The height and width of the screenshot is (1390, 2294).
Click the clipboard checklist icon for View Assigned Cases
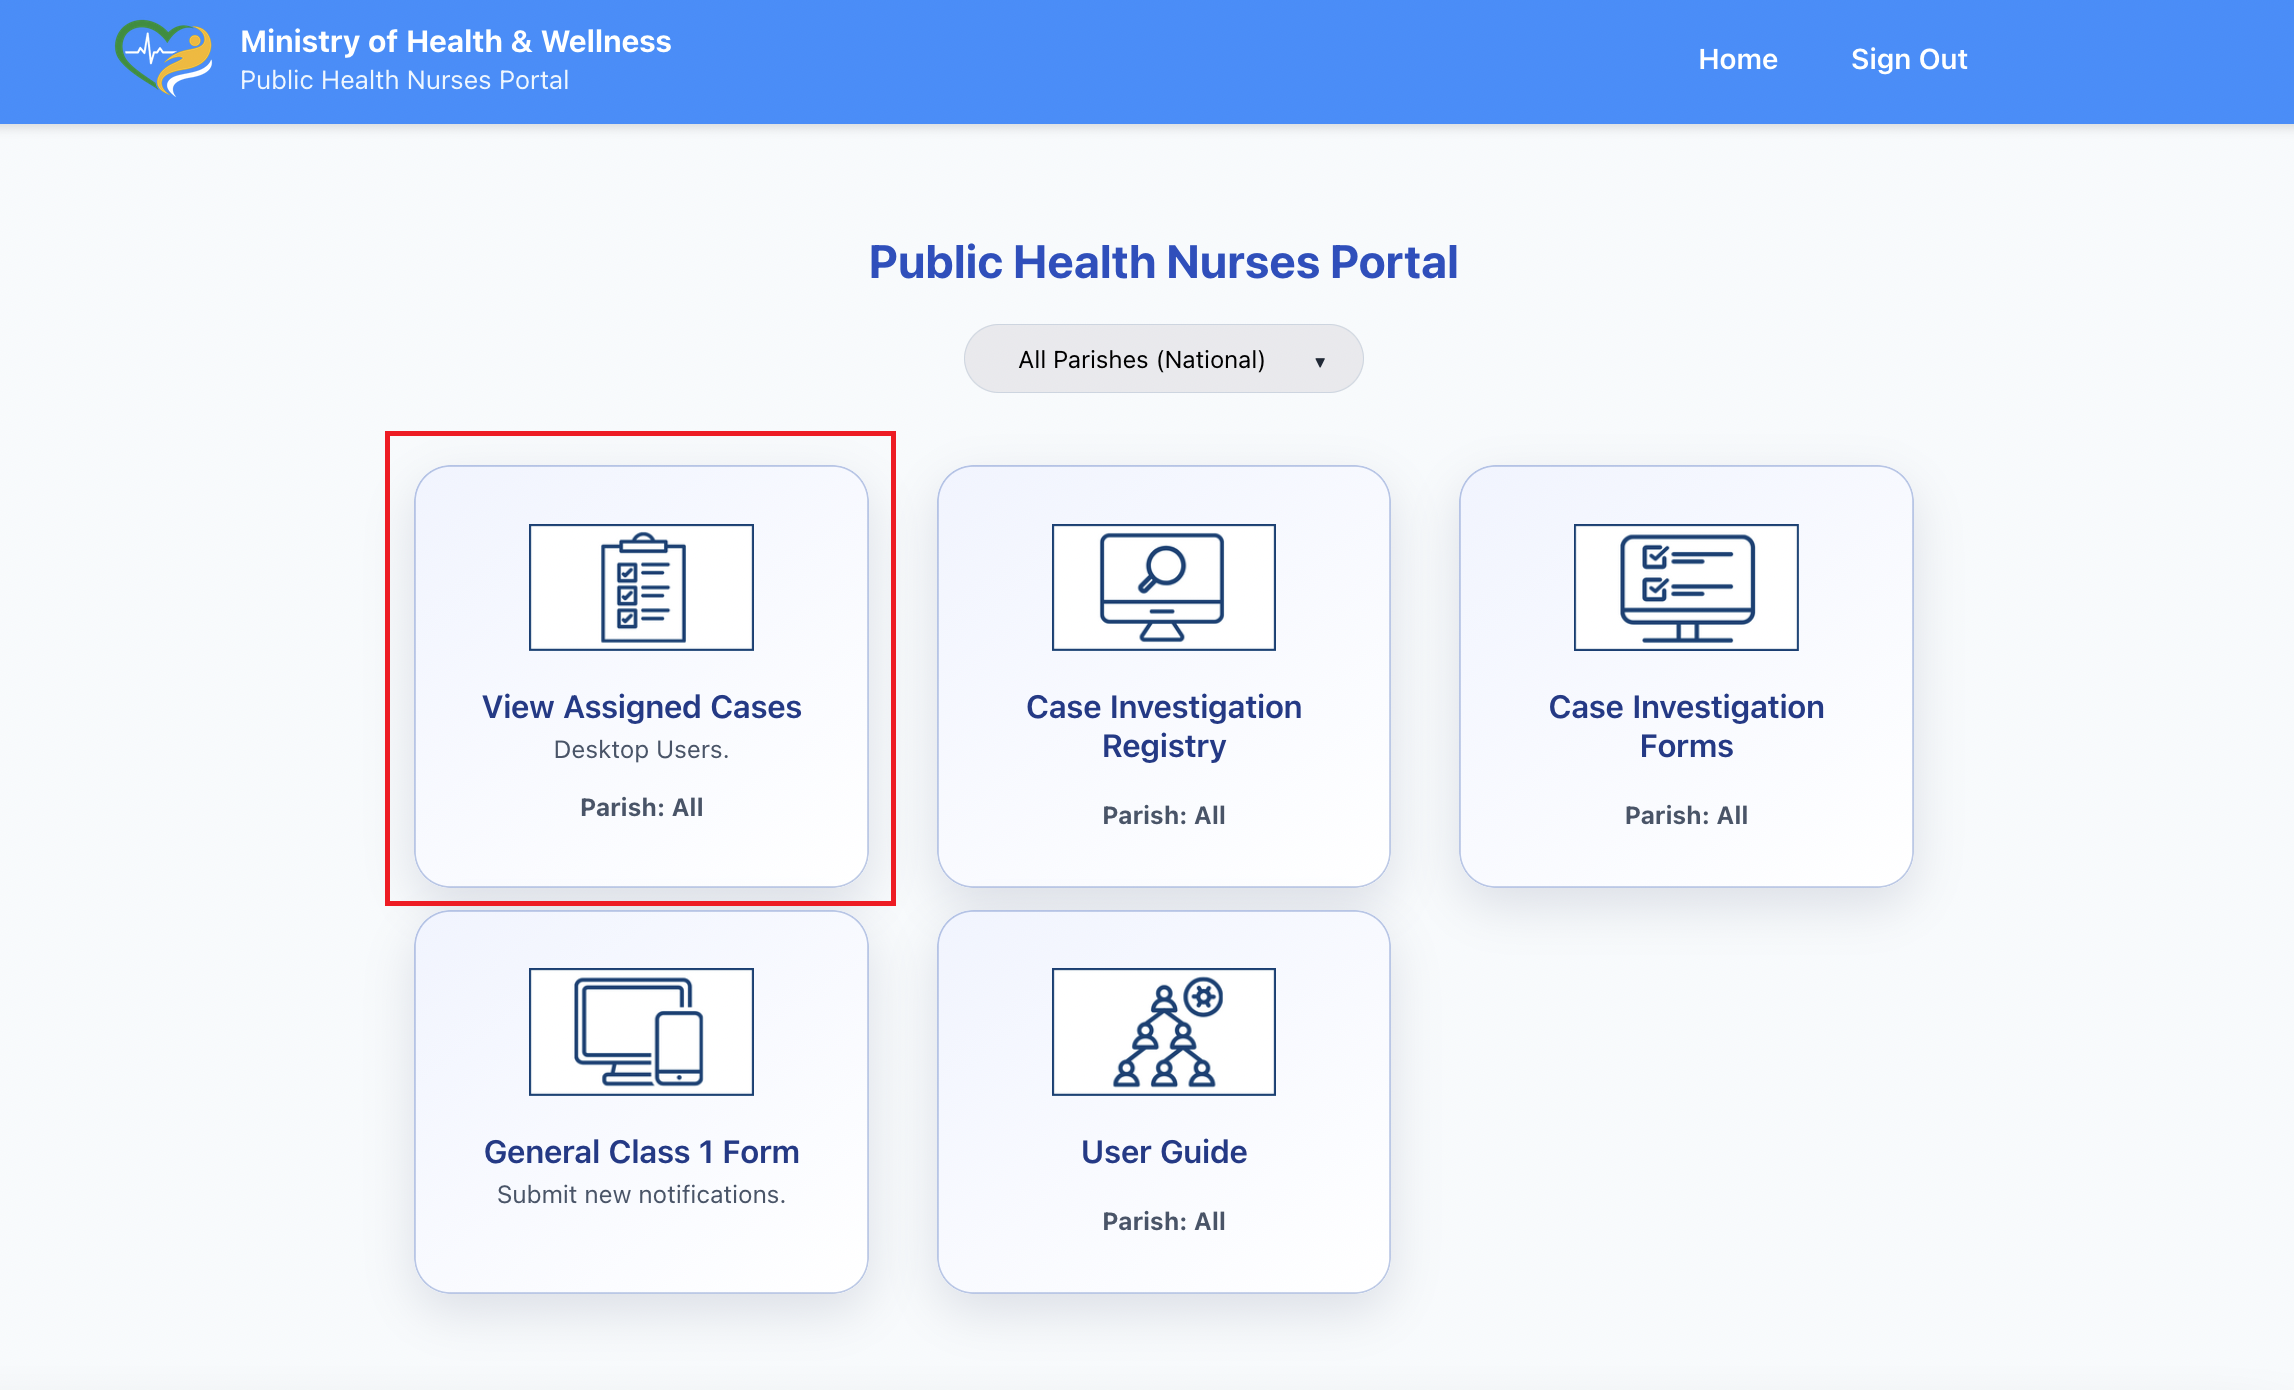click(641, 587)
